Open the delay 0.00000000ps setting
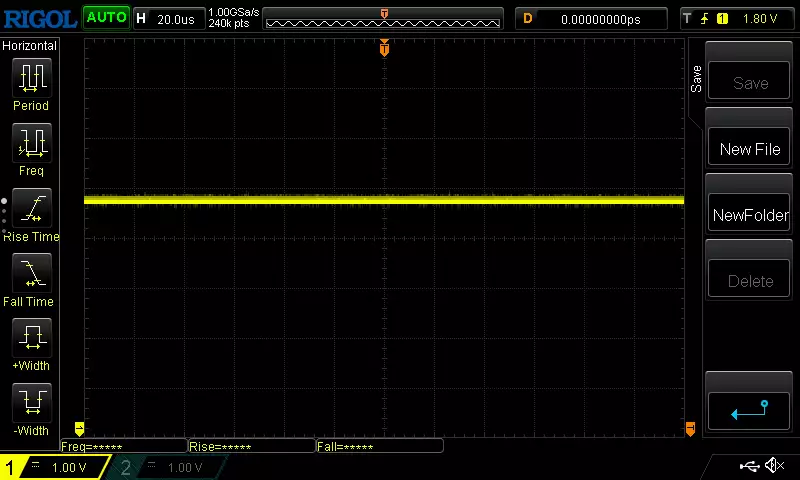The image size is (800, 480). 591,19
